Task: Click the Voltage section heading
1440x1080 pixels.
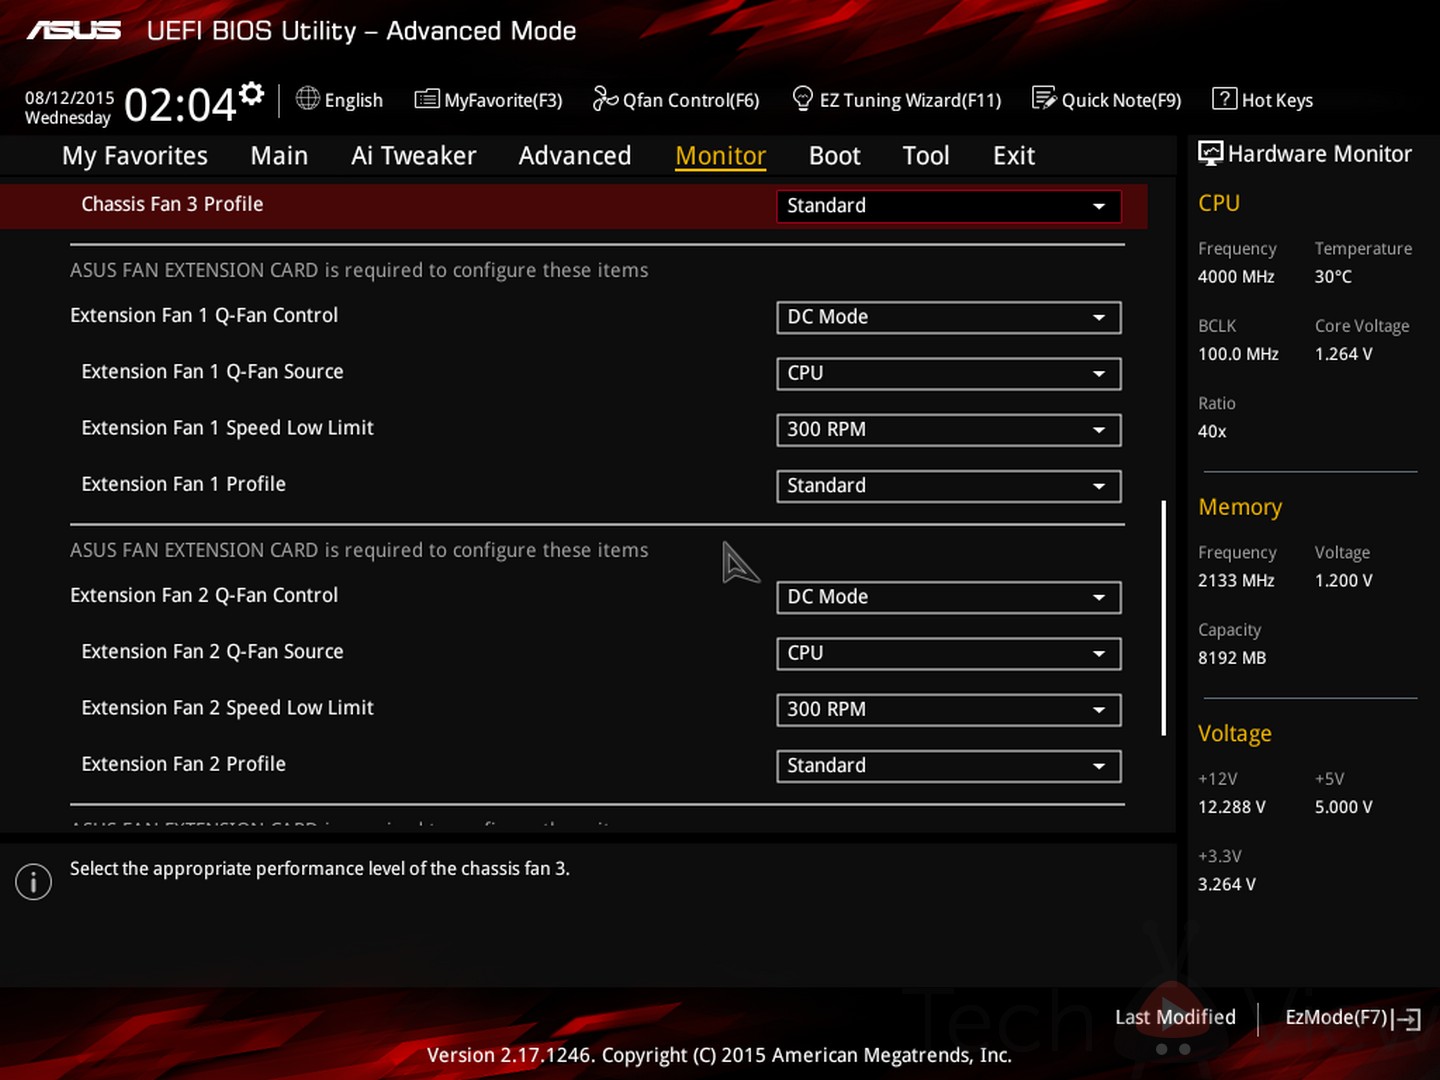Action: pos(1235,734)
